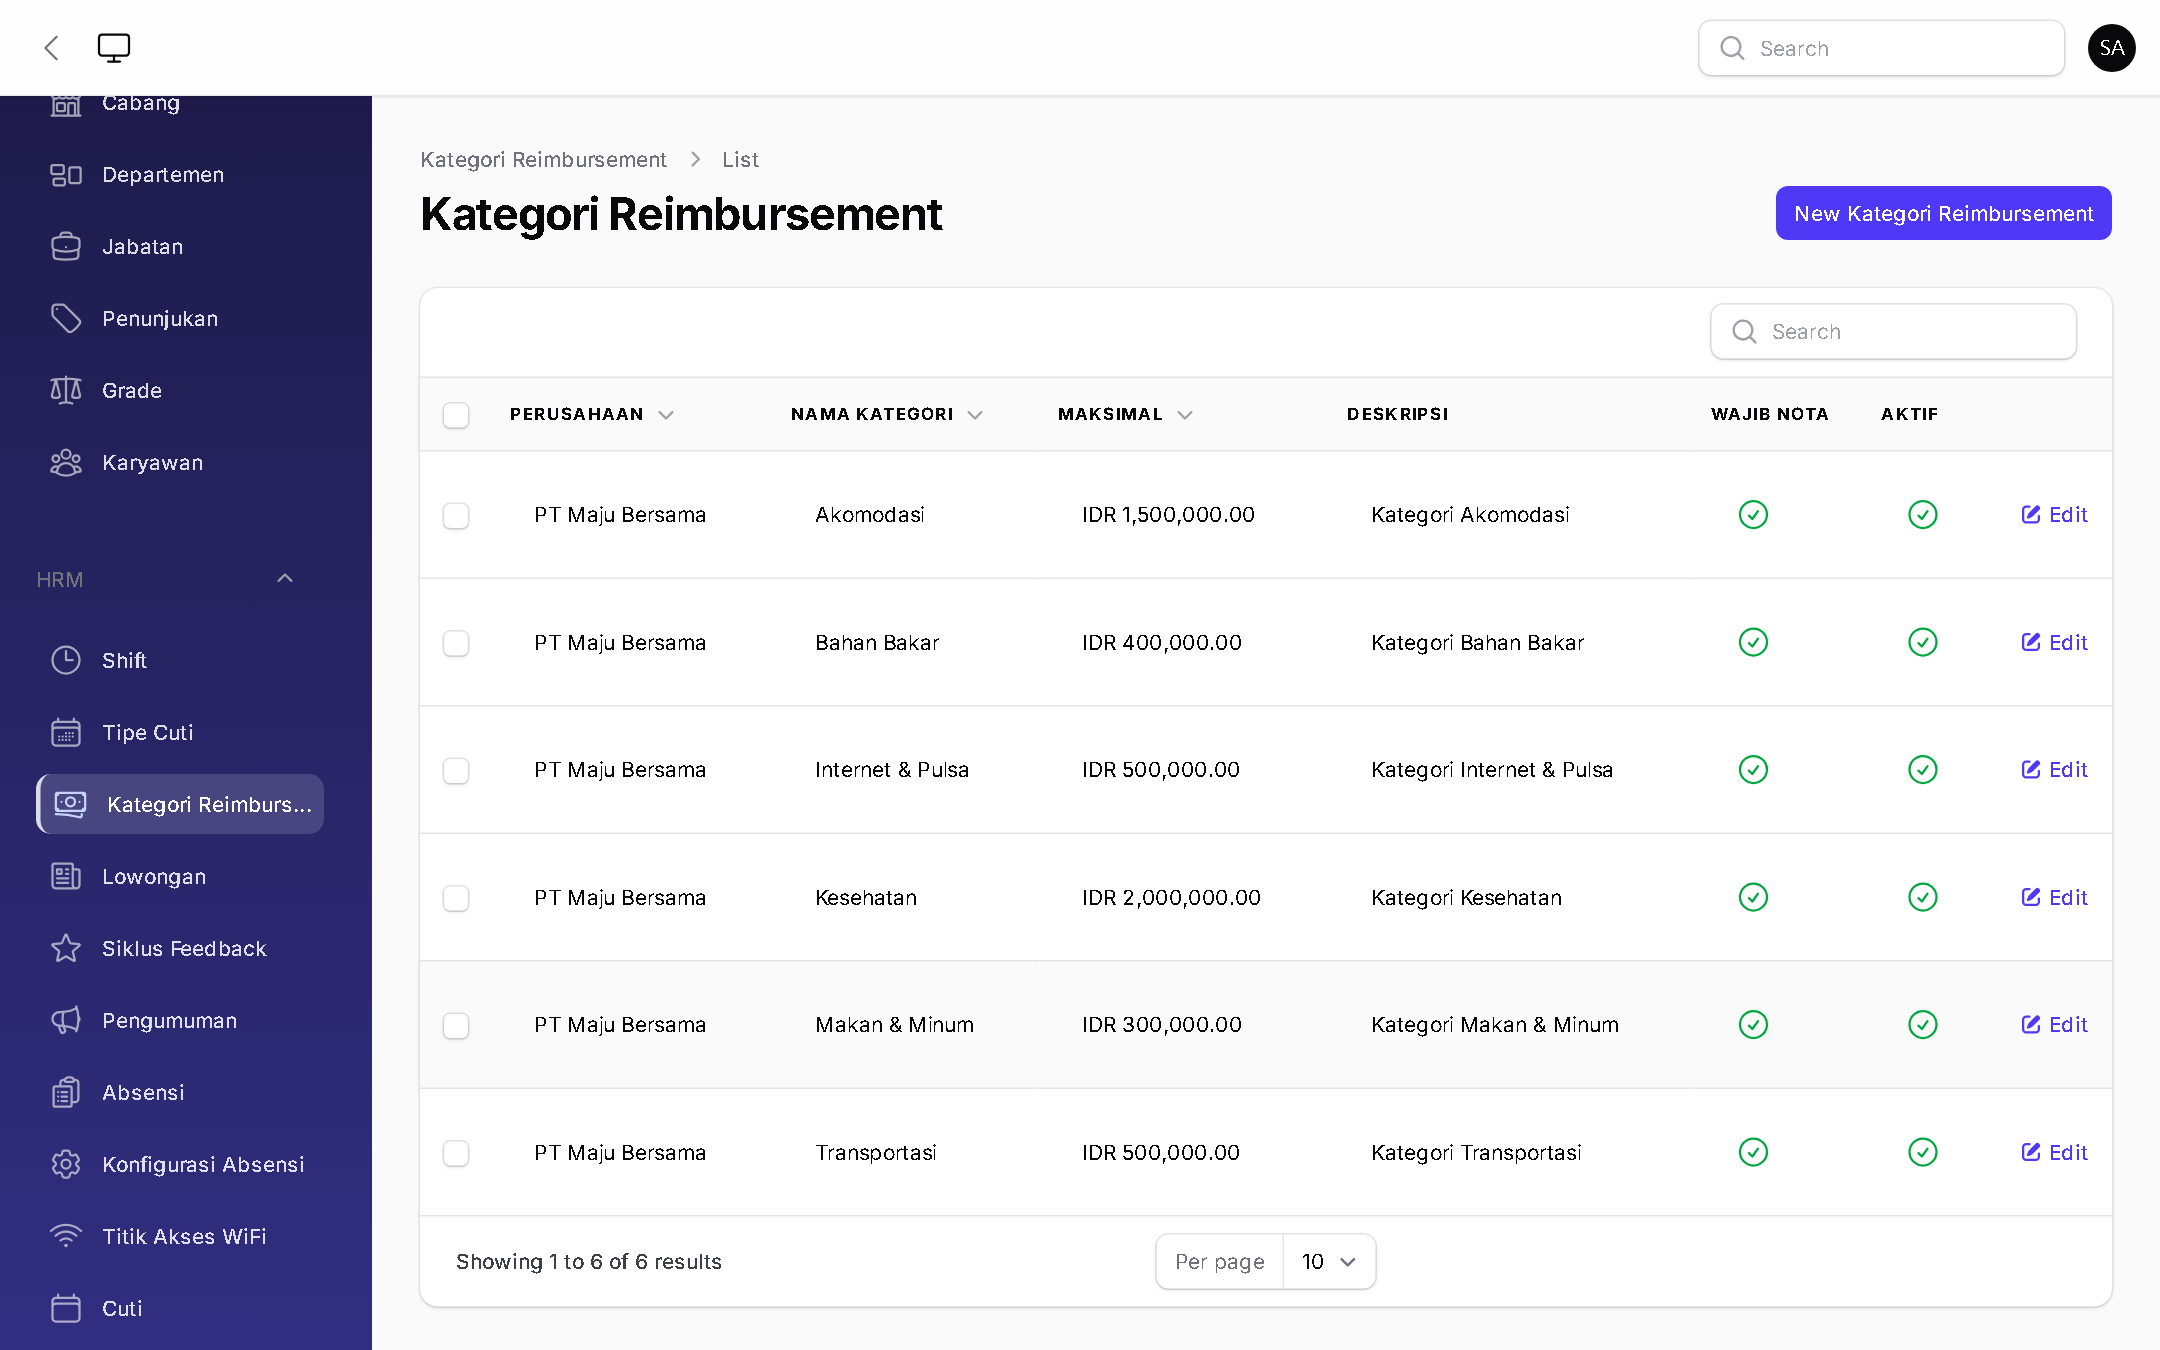Edit the Makan & Minum category
Image resolution: width=2160 pixels, height=1350 pixels.
(2054, 1025)
